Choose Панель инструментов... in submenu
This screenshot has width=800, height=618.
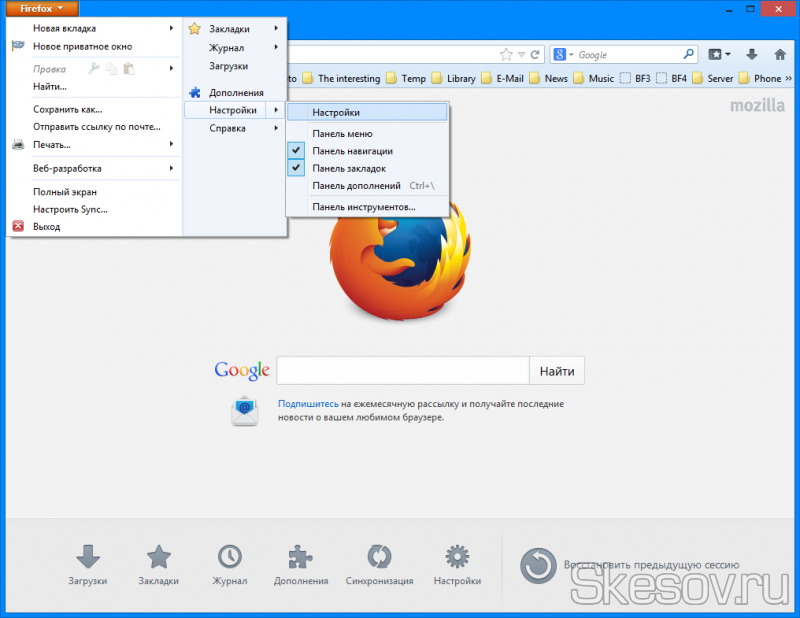pyautogui.click(x=364, y=207)
